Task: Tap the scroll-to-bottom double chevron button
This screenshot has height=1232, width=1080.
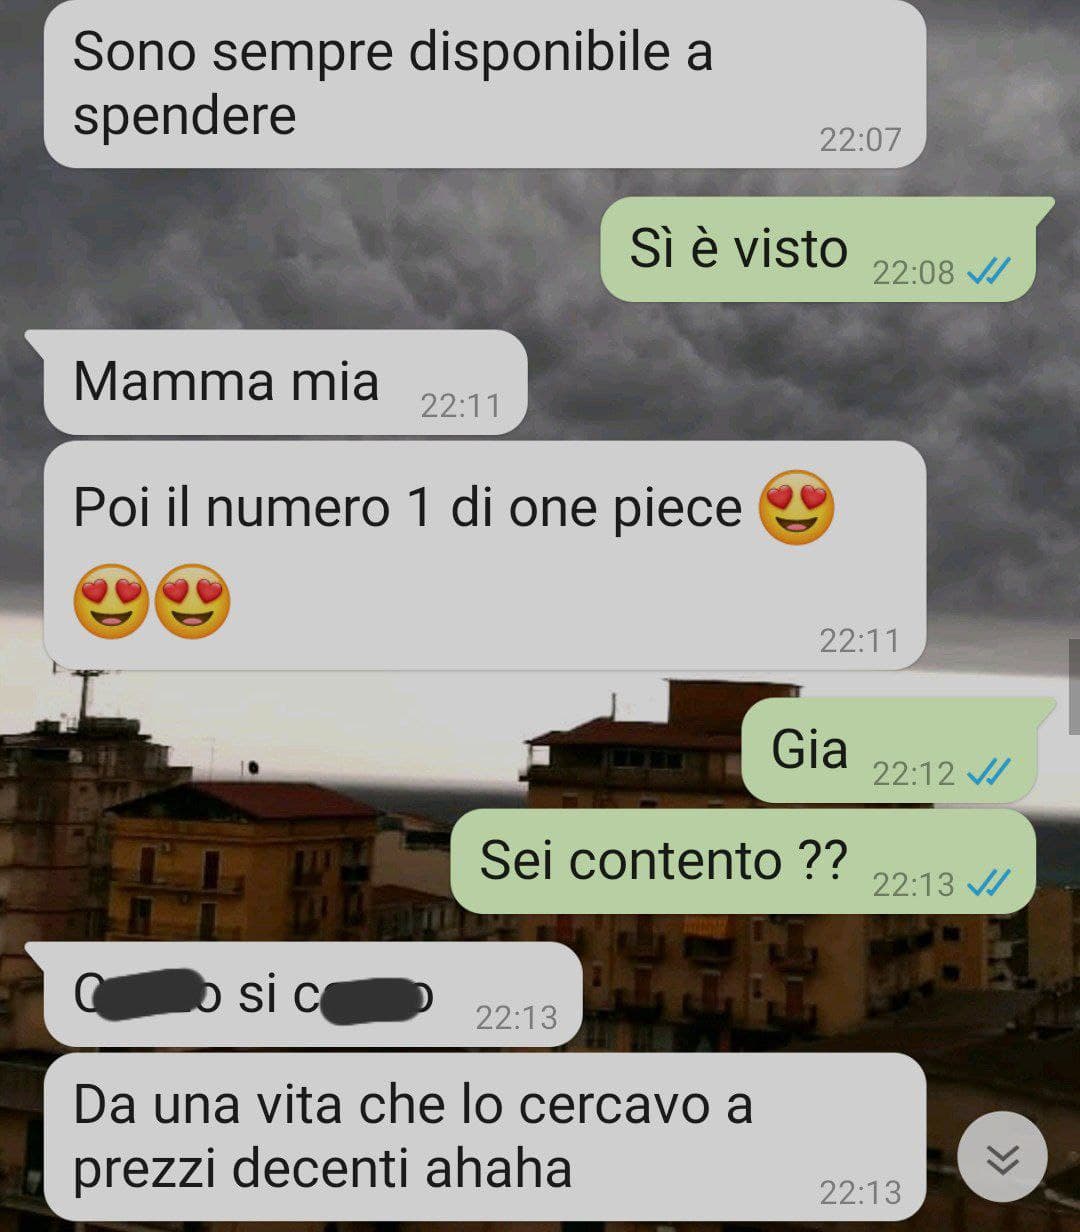Action: click(x=1002, y=1159)
